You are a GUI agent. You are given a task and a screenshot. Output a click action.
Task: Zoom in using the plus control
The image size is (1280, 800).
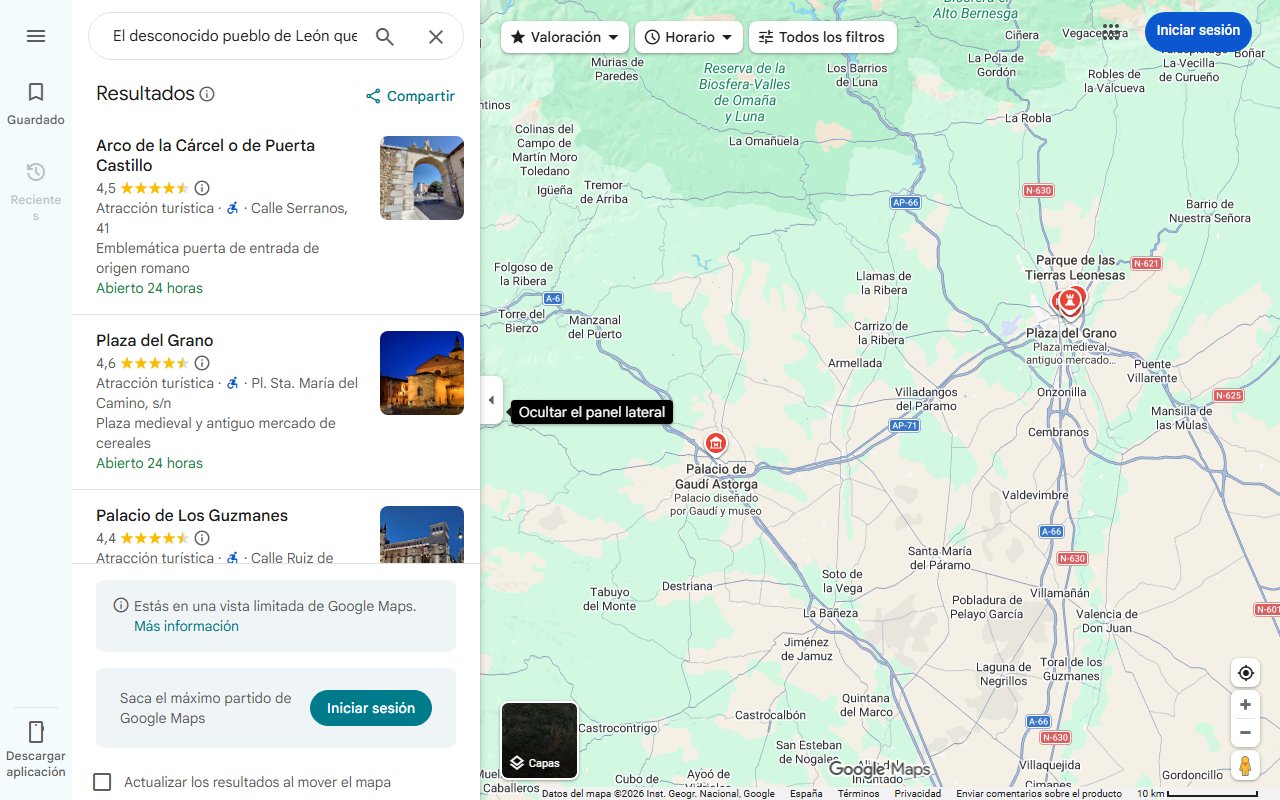(1245, 704)
